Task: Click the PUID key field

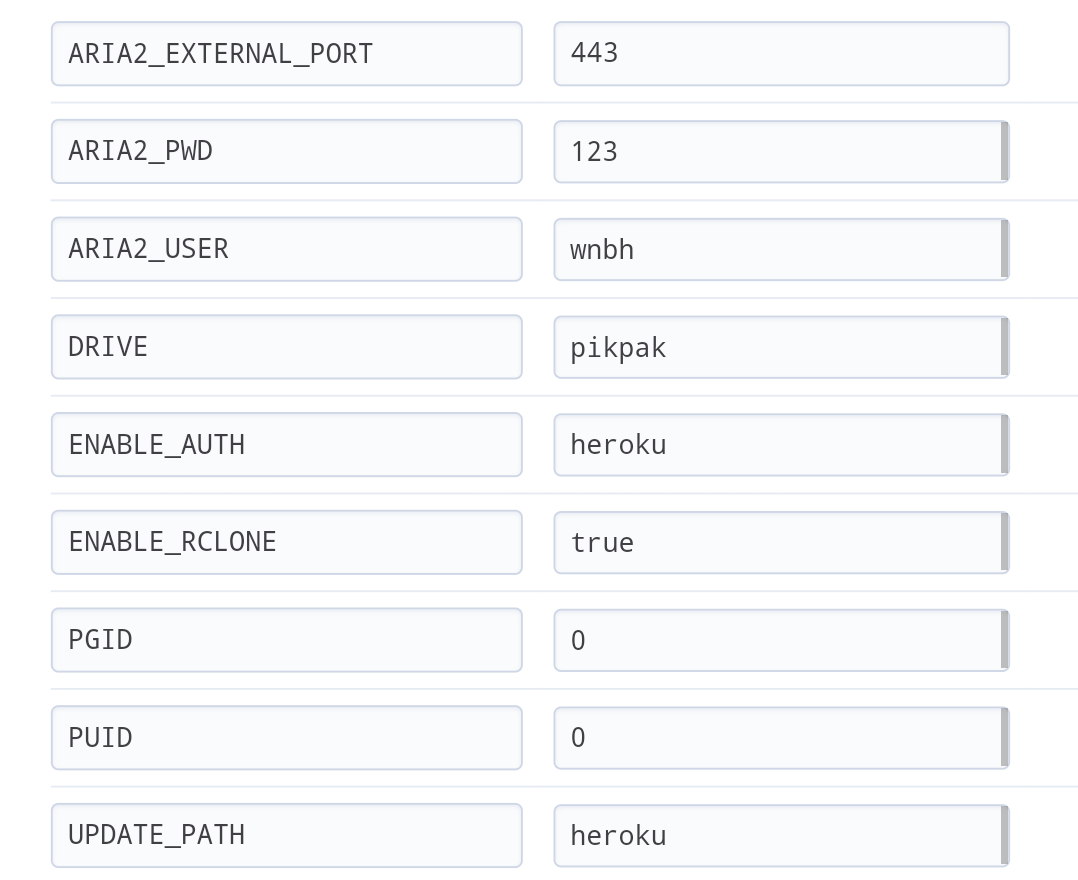Action: [x=286, y=737]
